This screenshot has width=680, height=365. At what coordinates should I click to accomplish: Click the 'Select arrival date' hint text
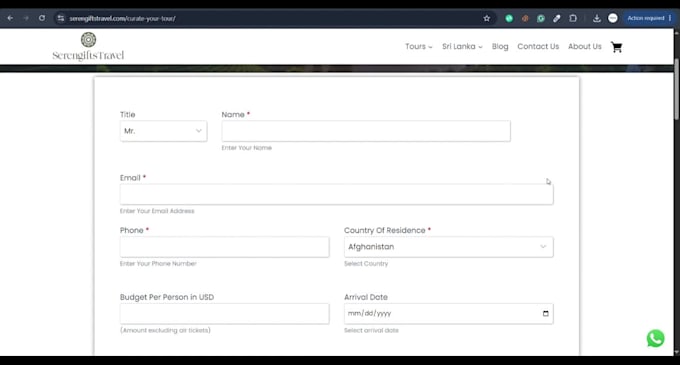pyautogui.click(x=371, y=330)
